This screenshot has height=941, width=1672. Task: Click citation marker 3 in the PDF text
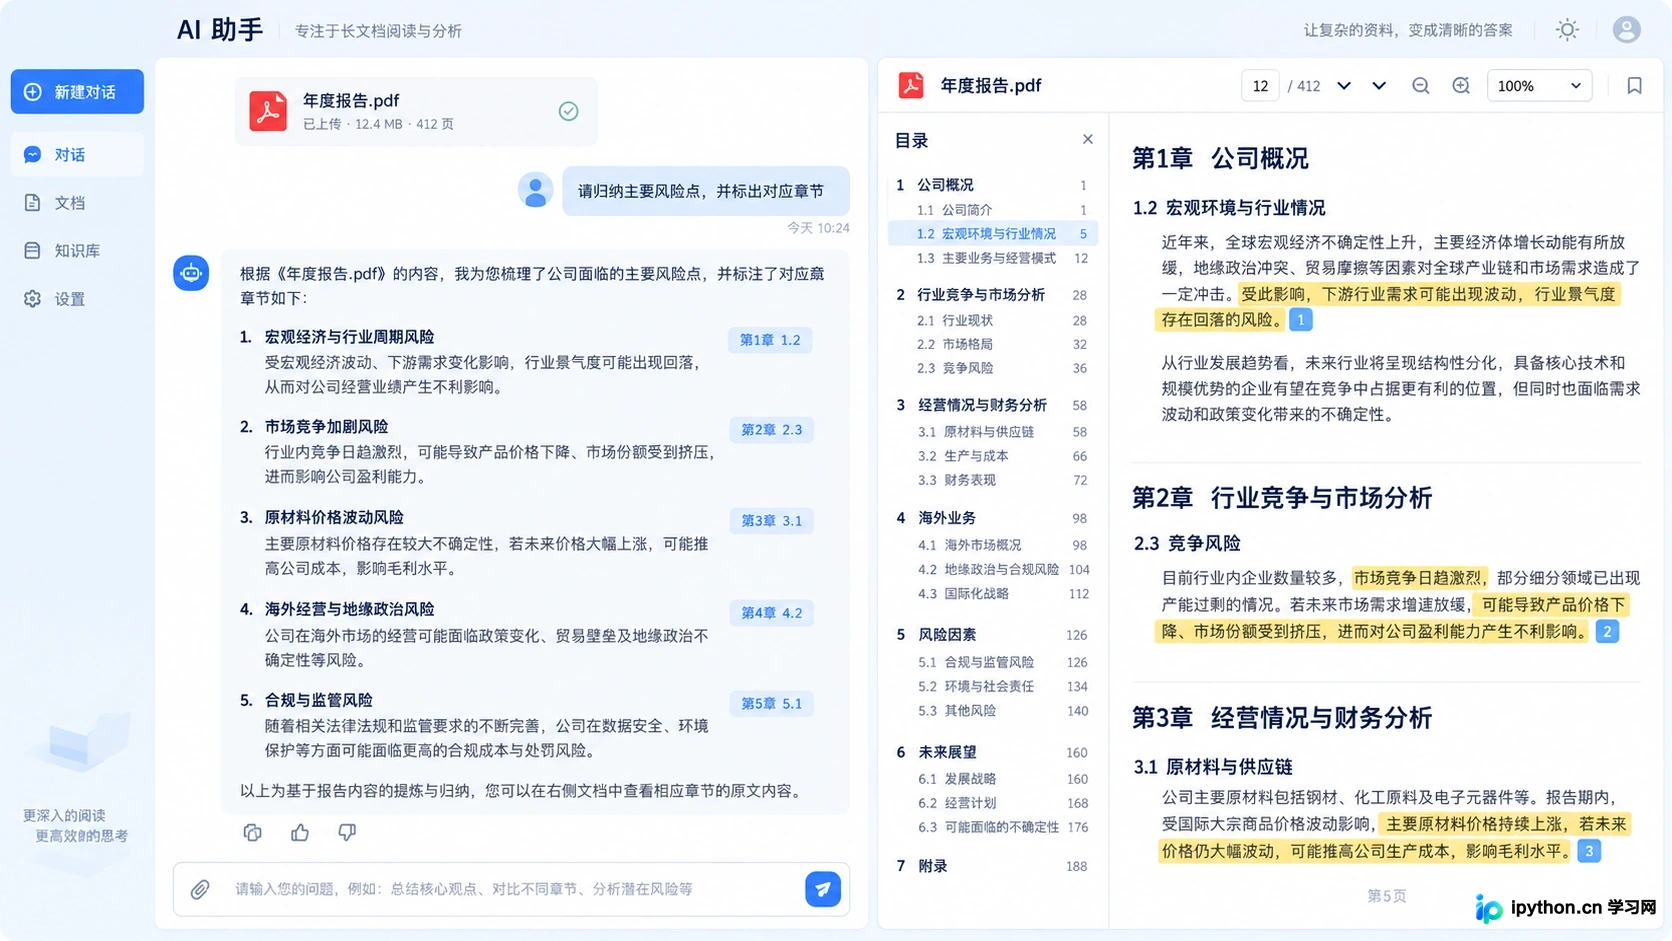tap(1589, 852)
